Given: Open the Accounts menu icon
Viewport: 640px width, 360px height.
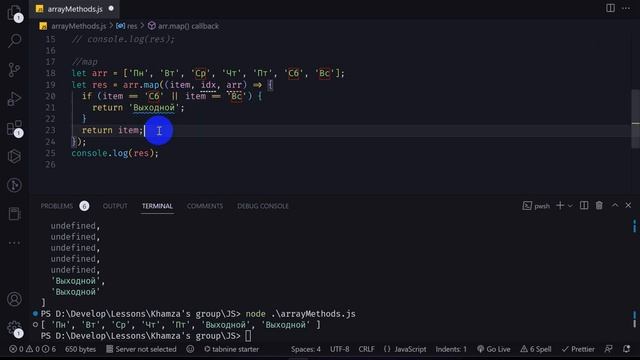Looking at the screenshot, I should coord(14,299).
